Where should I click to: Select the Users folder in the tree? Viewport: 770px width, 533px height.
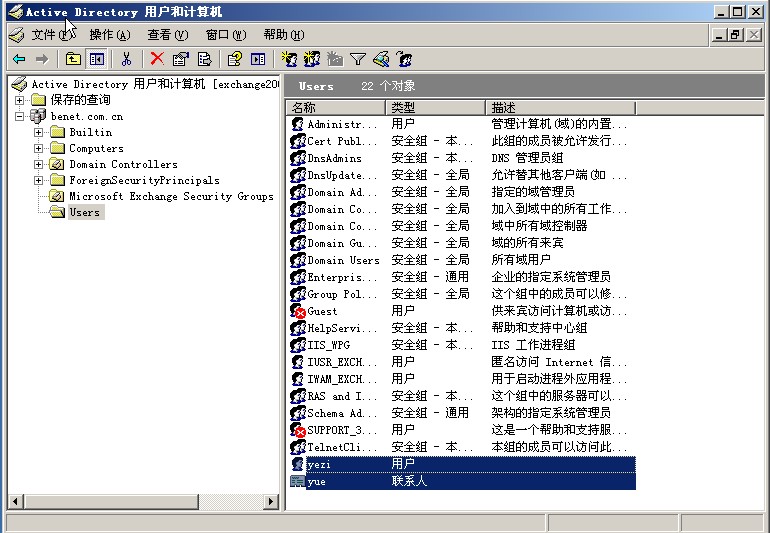(x=84, y=212)
